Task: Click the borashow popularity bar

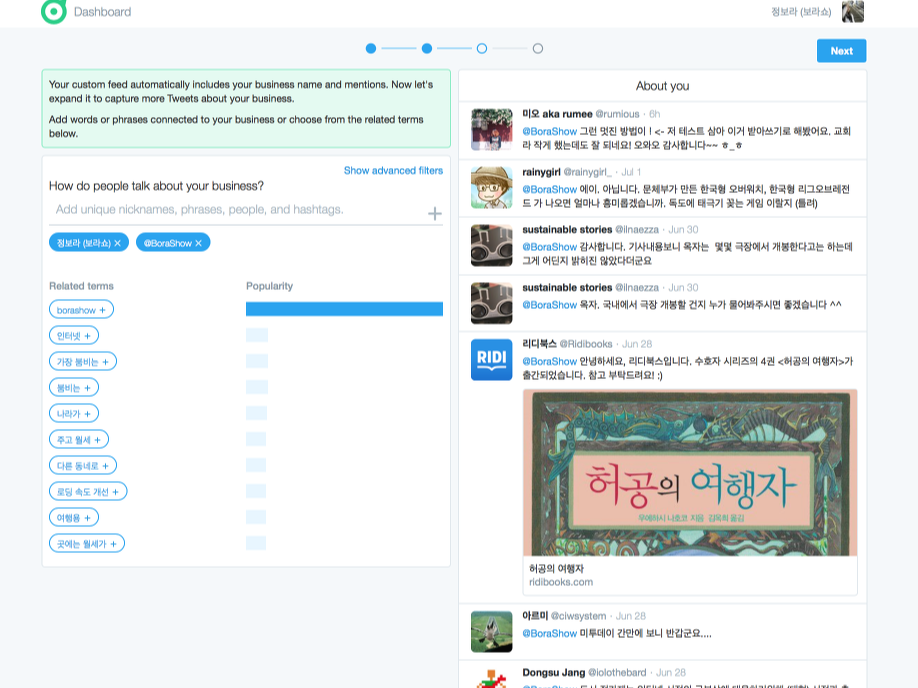Action: point(344,309)
